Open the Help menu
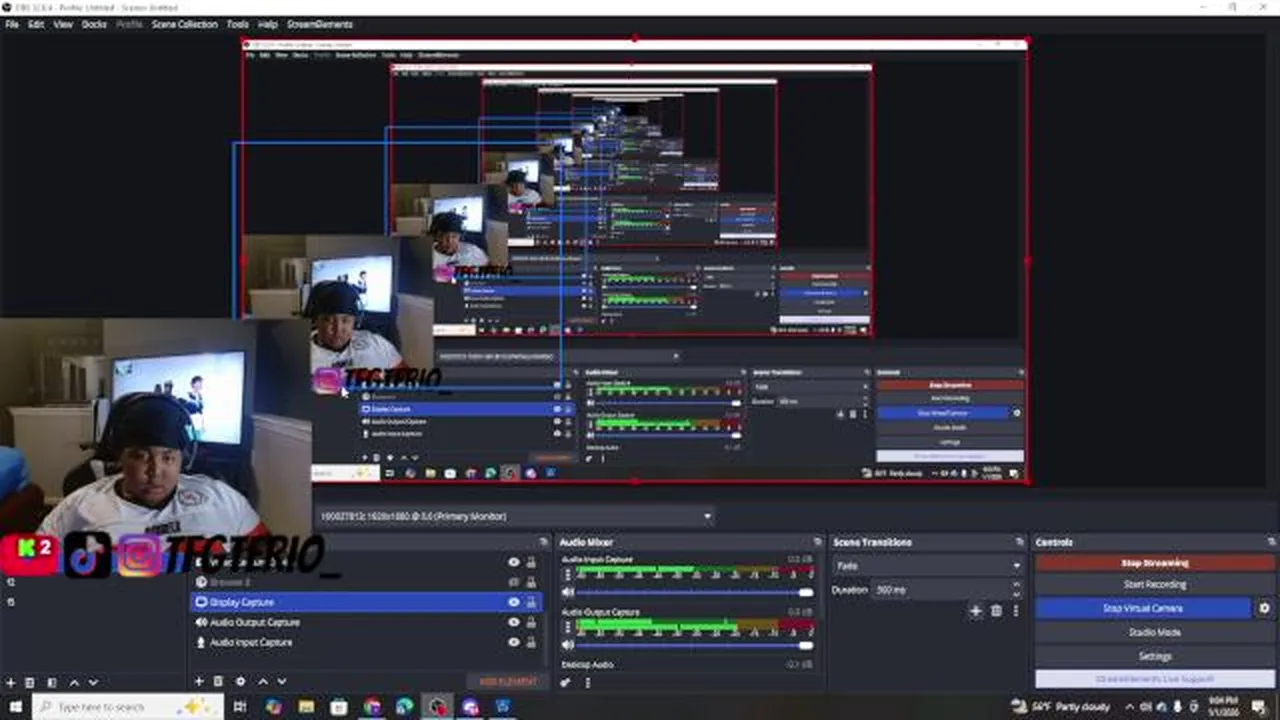Viewport: 1280px width, 720px height. click(268, 24)
